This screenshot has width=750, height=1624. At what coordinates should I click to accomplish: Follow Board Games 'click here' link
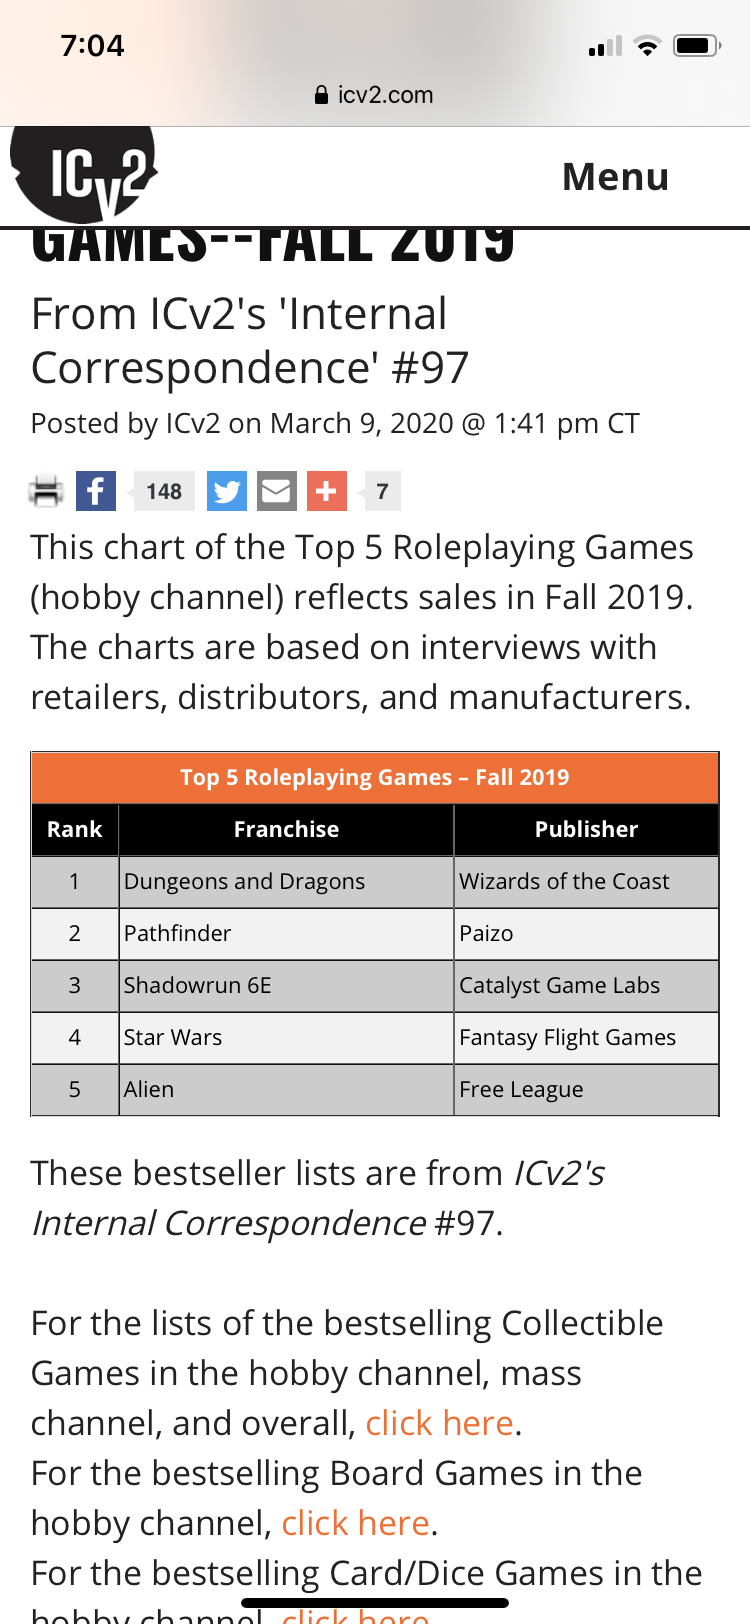[x=355, y=1523]
